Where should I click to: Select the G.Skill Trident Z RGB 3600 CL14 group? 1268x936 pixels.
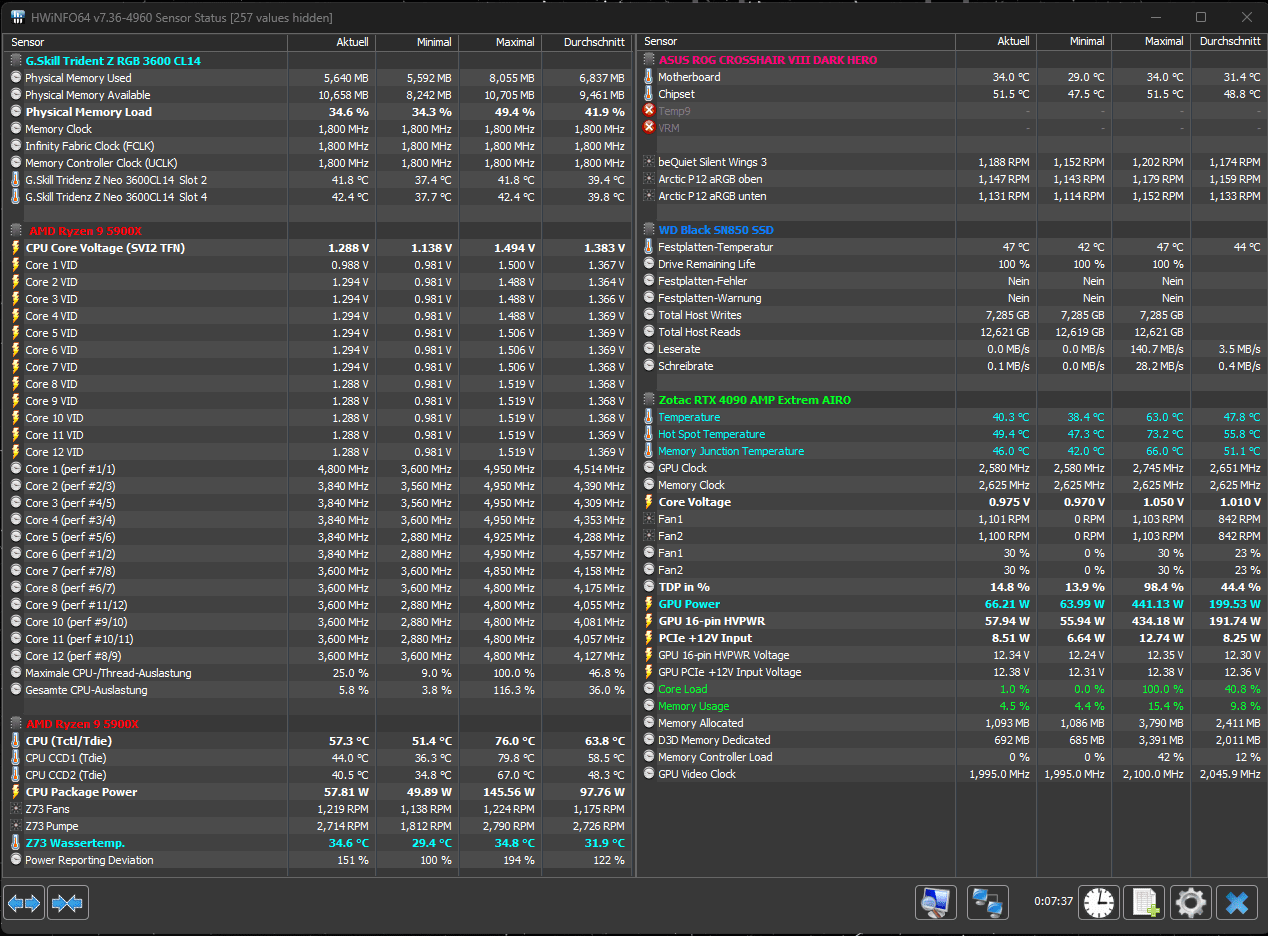(319, 61)
